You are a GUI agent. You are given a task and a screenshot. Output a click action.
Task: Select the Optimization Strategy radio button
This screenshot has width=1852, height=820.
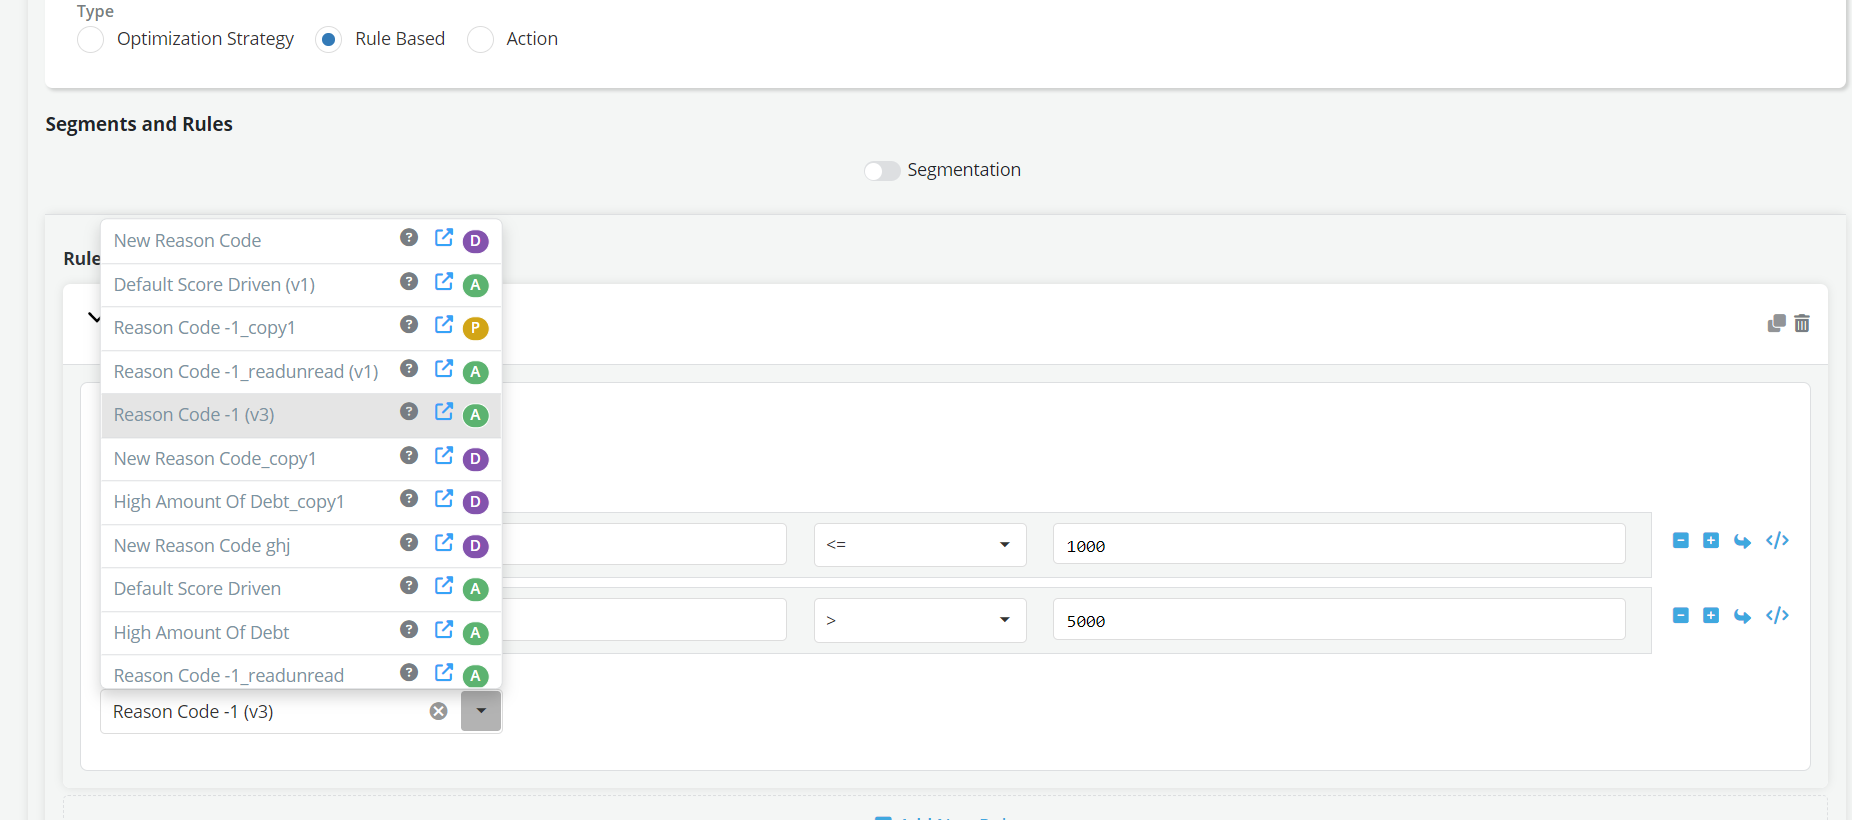pos(91,40)
